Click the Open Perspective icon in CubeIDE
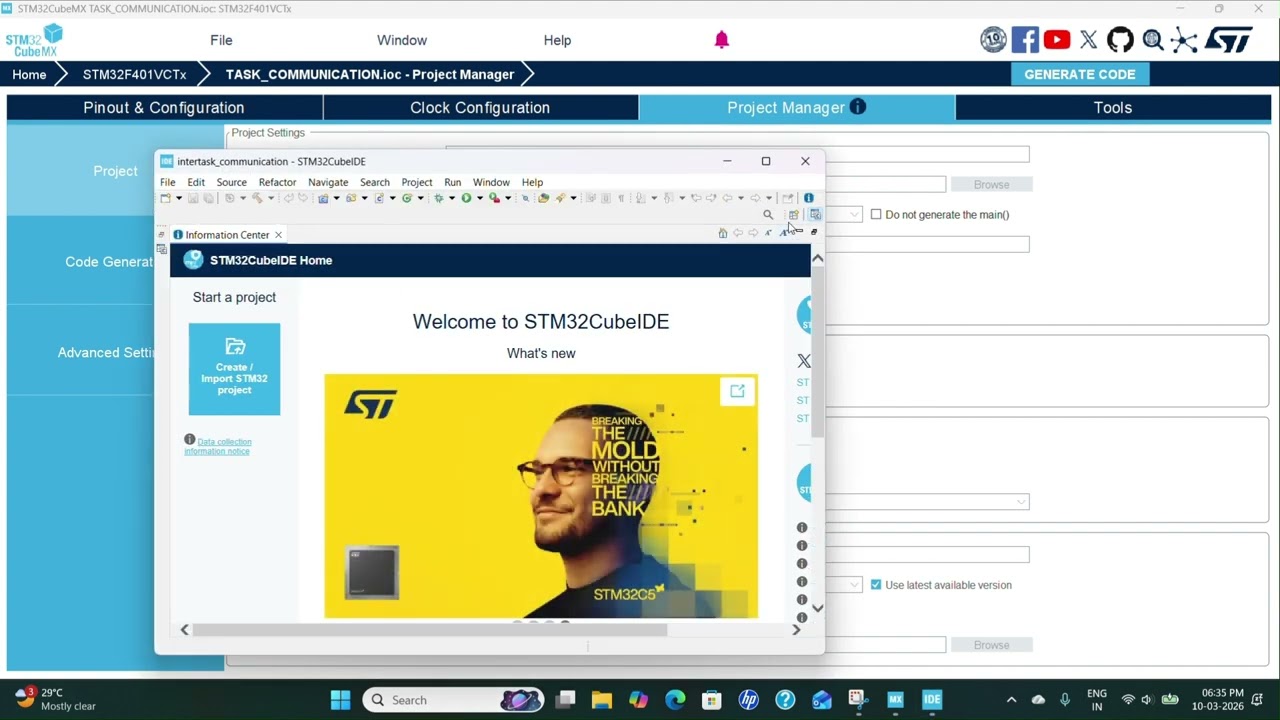The width and height of the screenshot is (1280, 720). coord(794,215)
